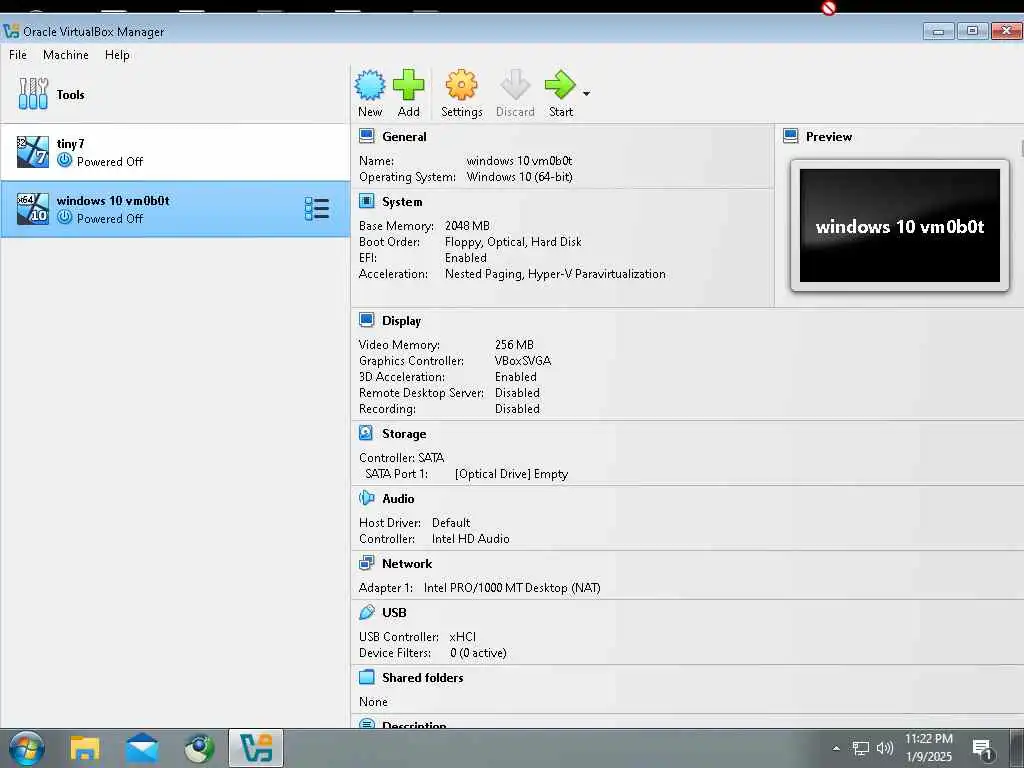Viewport: 1024px width, 768px height.
Task: Click the tiny7 Windows 7 OS icon
Action: (33, 152)
